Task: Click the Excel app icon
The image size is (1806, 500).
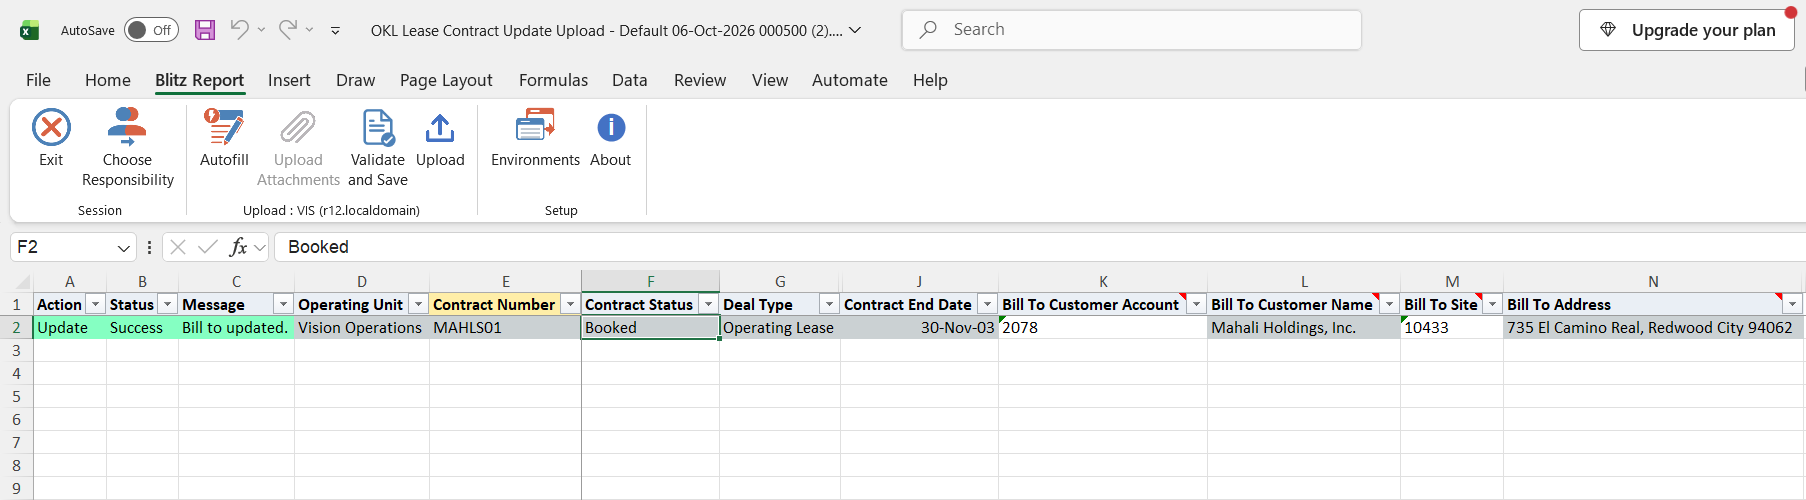Action: pyautogui.click(x=30, y=30)
